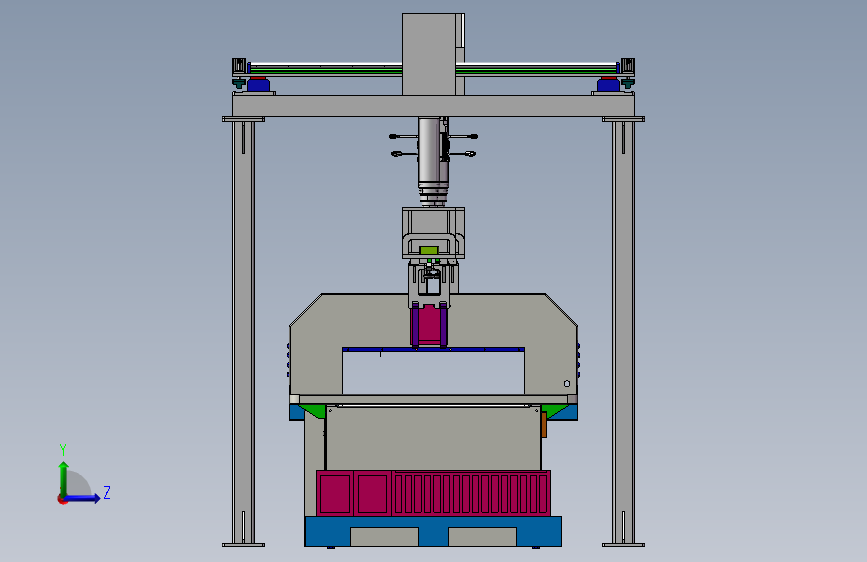Image resolution: width=867 pixels, height=562 pixels.
Task: Select the left vertical support column
Action: click(243, 332)
